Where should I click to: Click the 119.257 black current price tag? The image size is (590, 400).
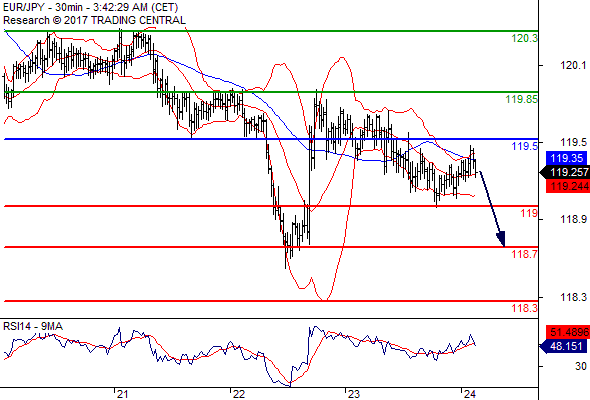click(565, 172)
